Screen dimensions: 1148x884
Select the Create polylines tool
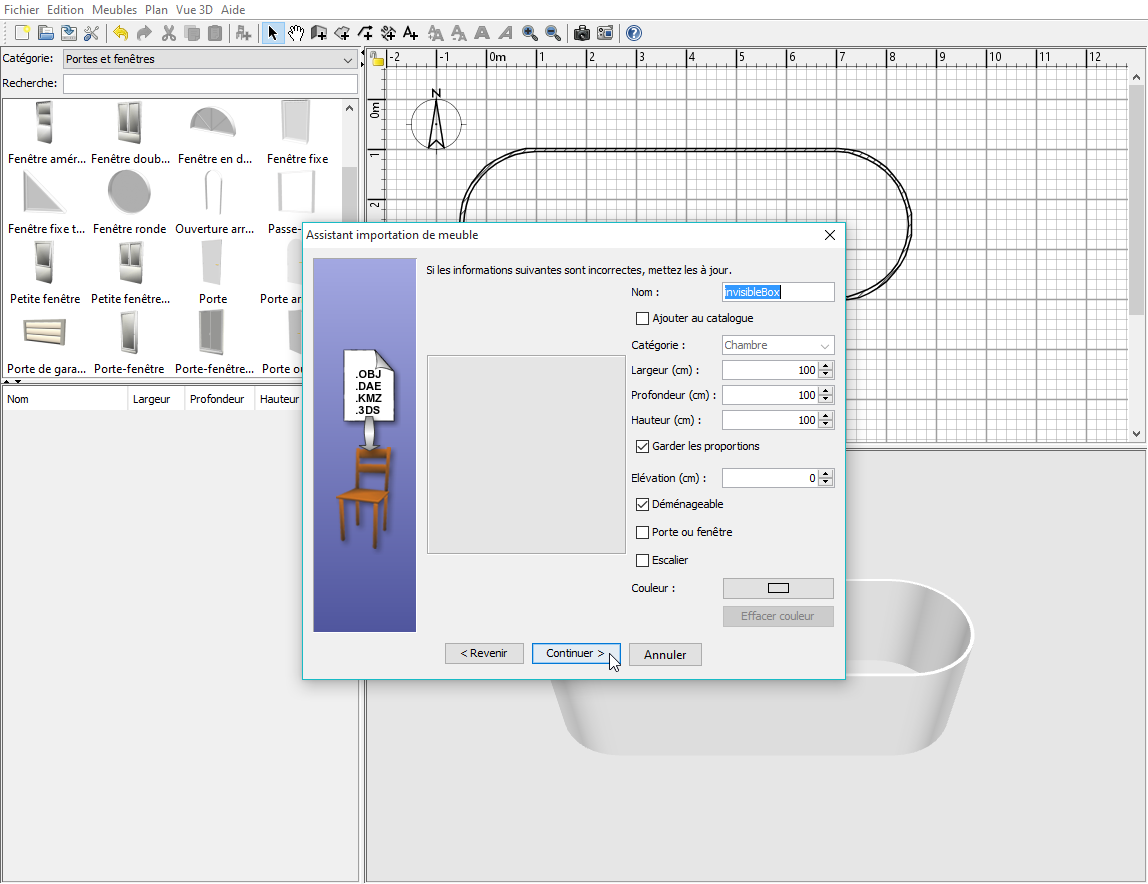[x=365, y=33]
